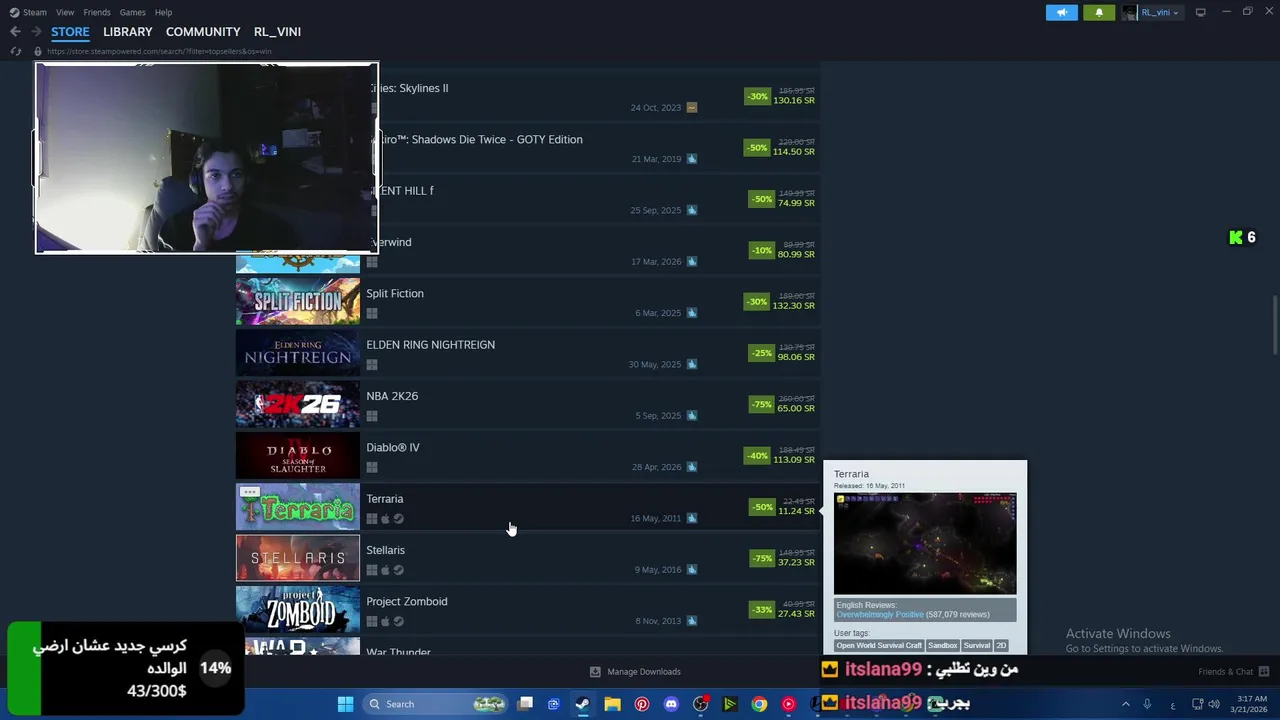Open File Explorer from the taskbar
The width and height of the screenshot is (1280, 720).
pos(612,704)
